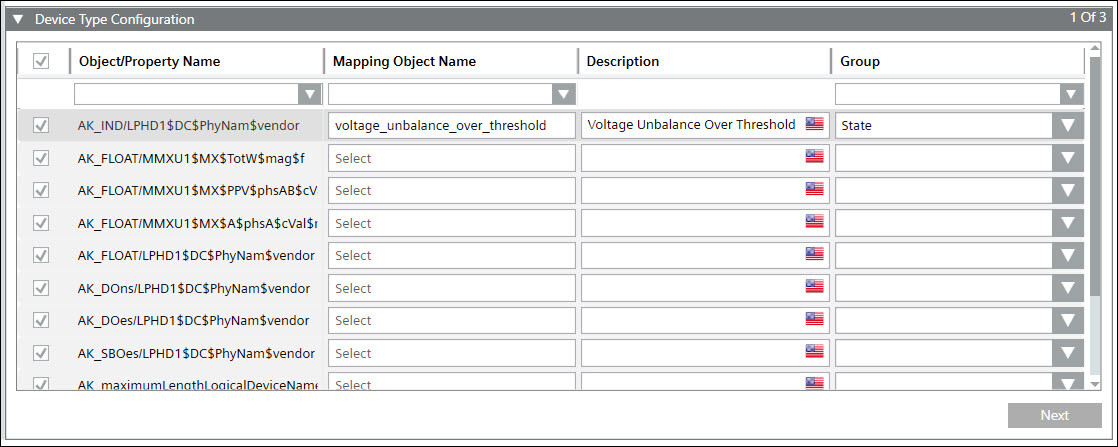Toggle the select-all header checkbox
The image size is (1118, 447).
tap(41, 62)
